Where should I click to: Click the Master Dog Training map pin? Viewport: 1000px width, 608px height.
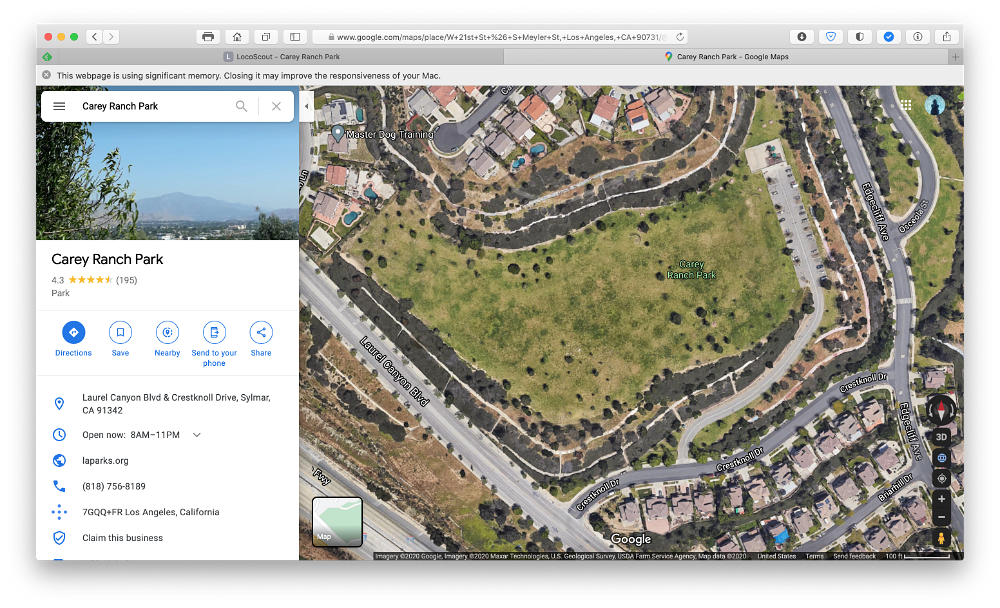coord(338,133)
